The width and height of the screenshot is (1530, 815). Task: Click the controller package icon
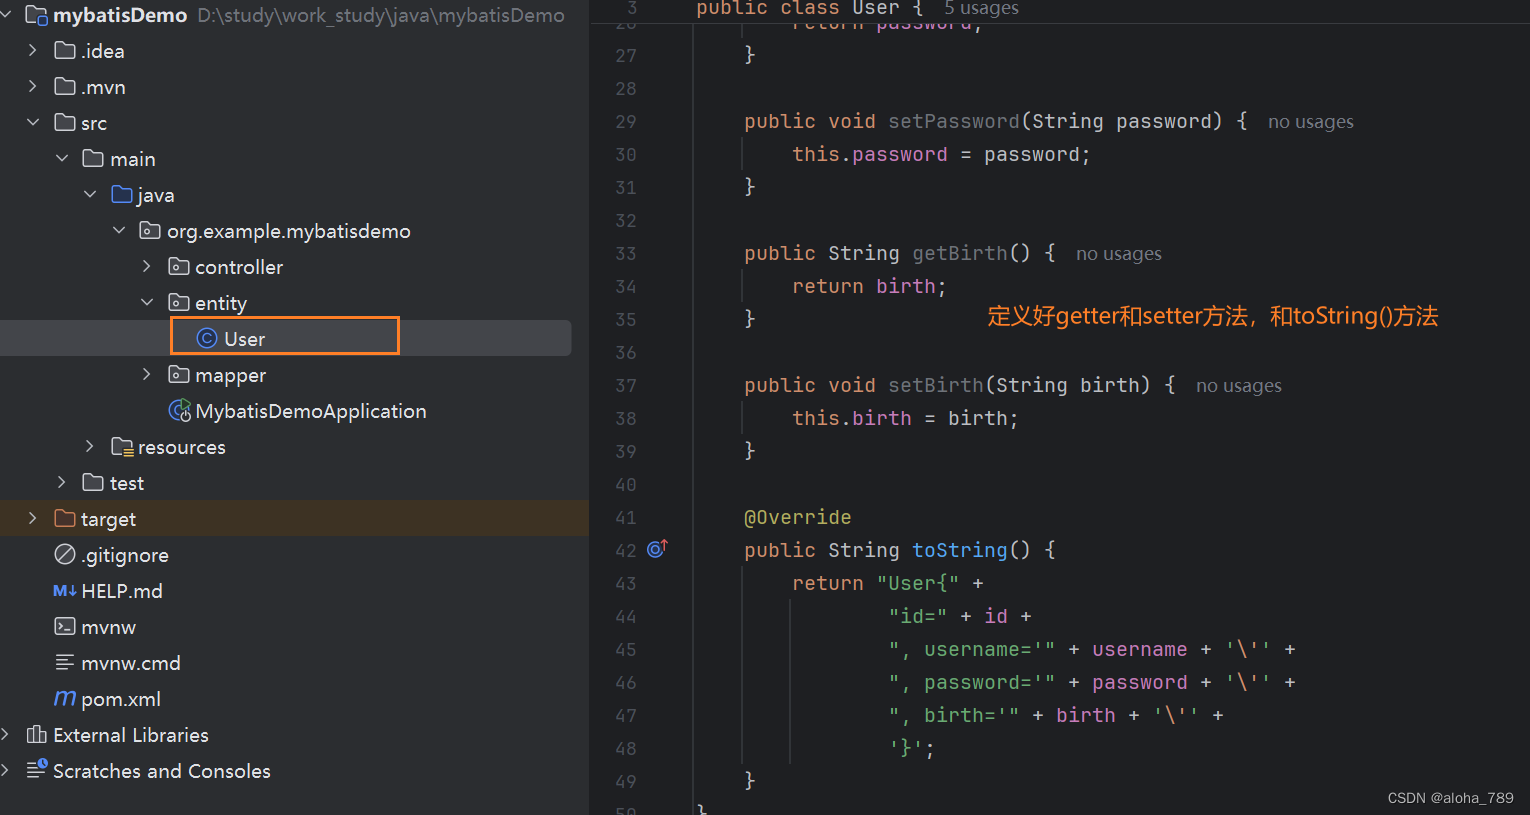pyautogui.click(x=179, y=266)
